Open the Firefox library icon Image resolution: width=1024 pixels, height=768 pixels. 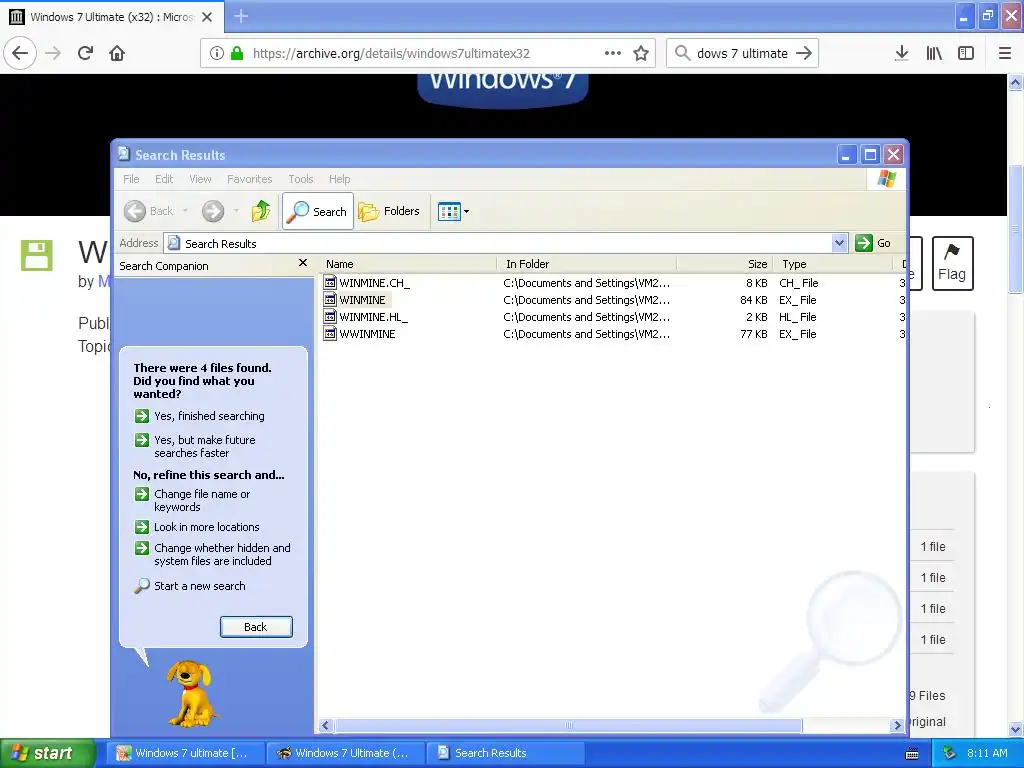pos(934,53)
